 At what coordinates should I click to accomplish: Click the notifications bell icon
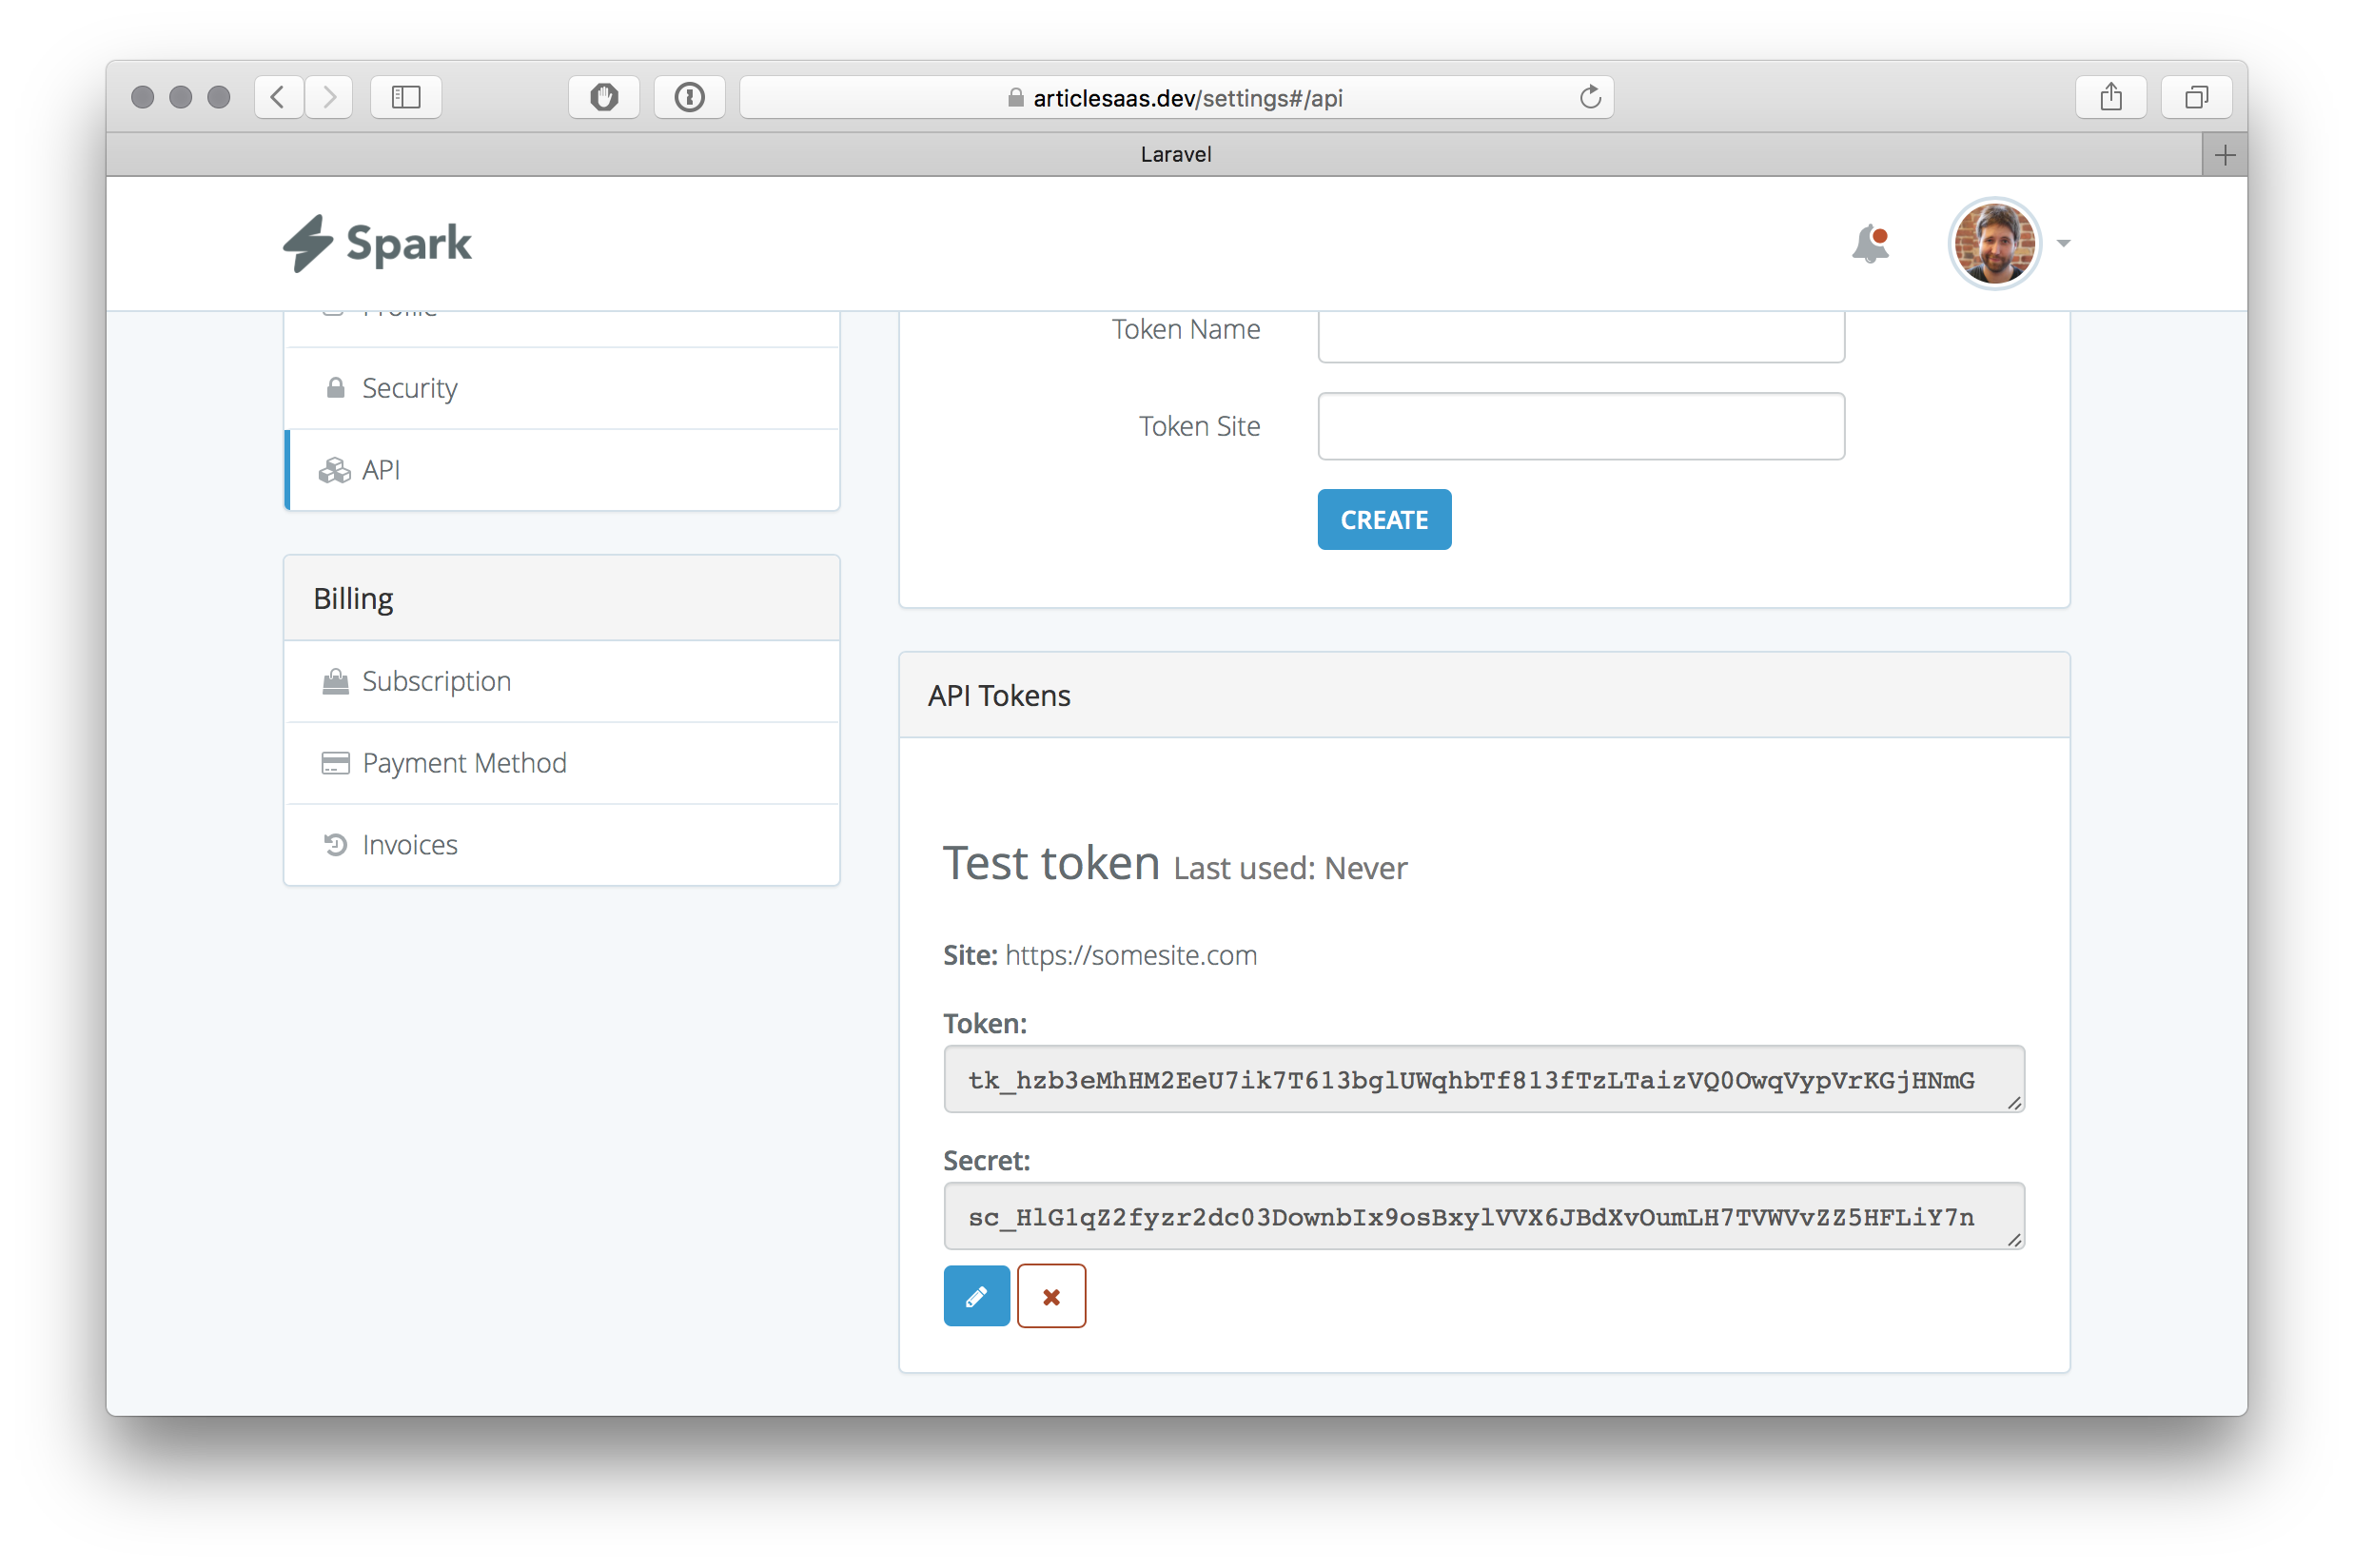(x=1869, y=244)
